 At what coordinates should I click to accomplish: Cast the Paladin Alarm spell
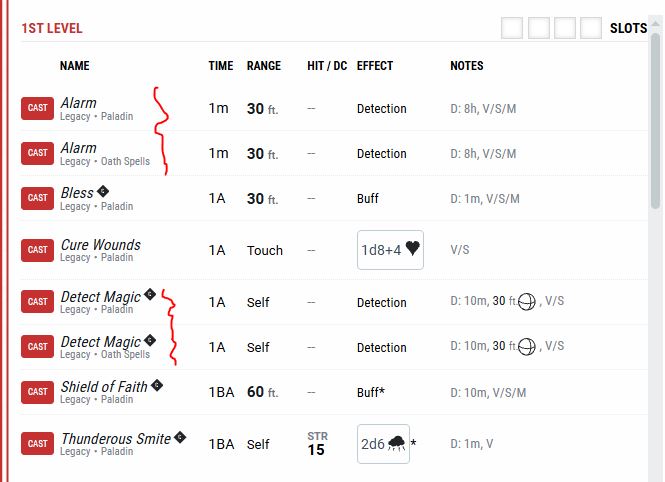37,108
